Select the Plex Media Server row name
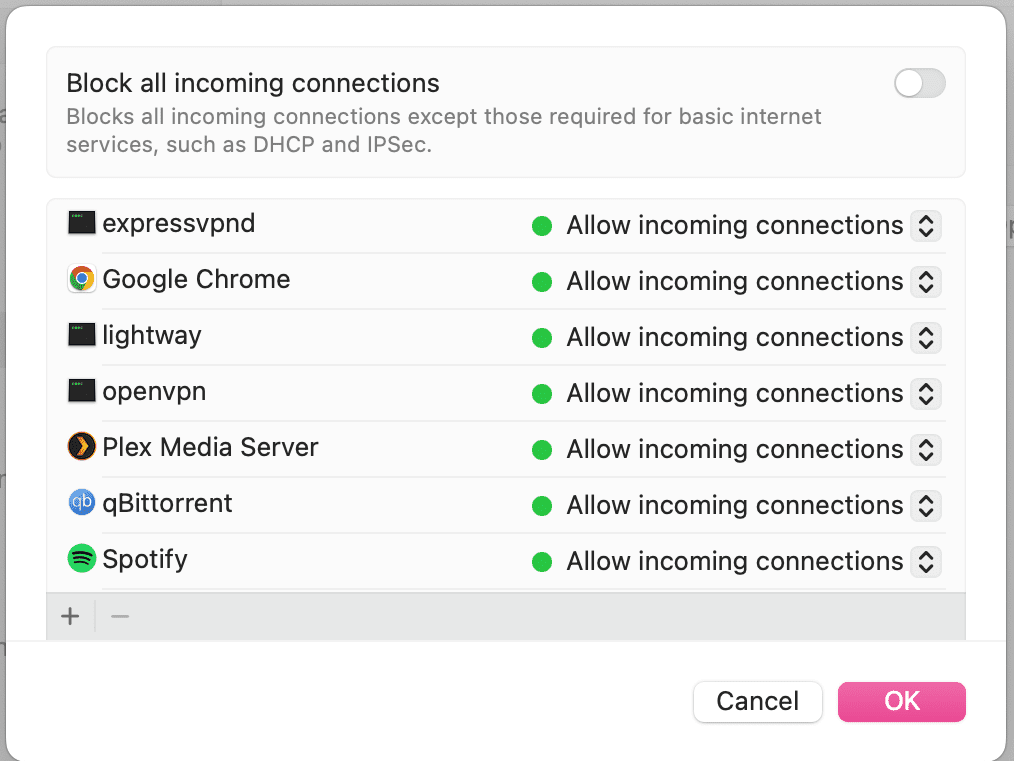1014x761 pixels. [x=210, y=447]
